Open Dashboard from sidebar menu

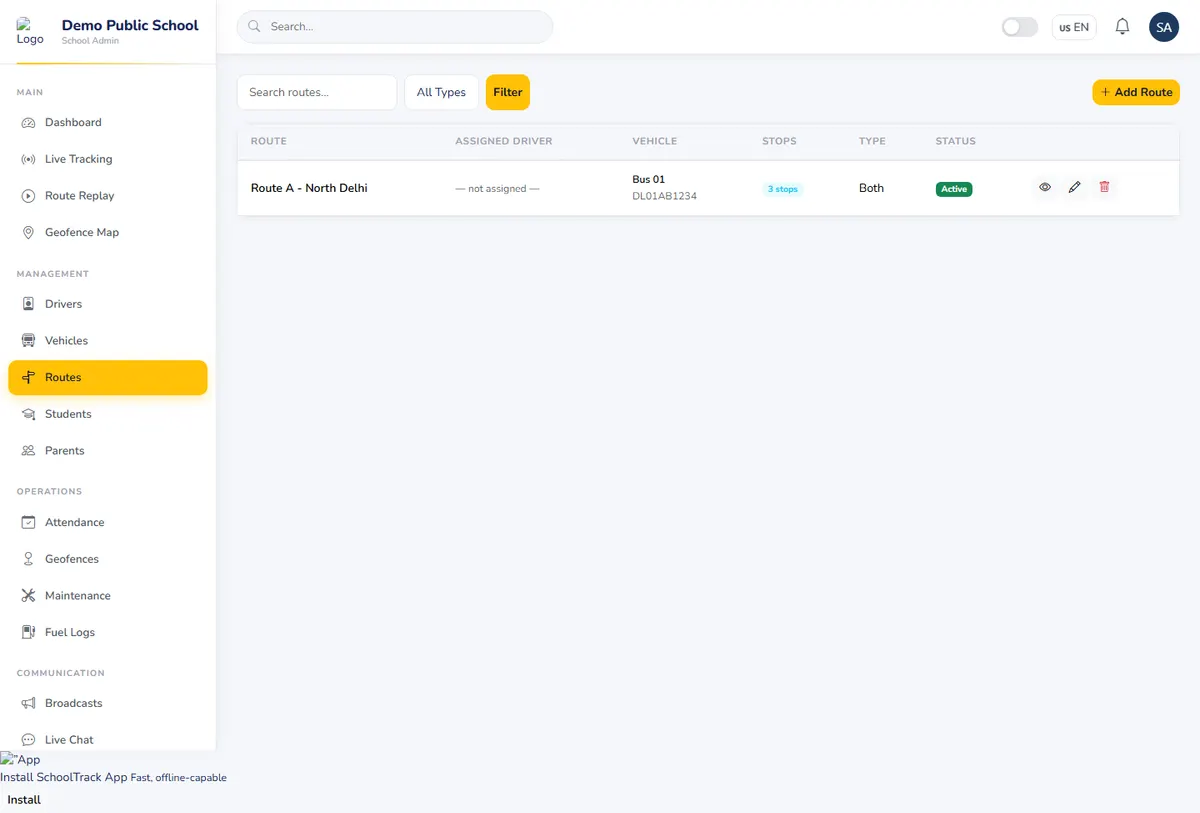point(108,123)
